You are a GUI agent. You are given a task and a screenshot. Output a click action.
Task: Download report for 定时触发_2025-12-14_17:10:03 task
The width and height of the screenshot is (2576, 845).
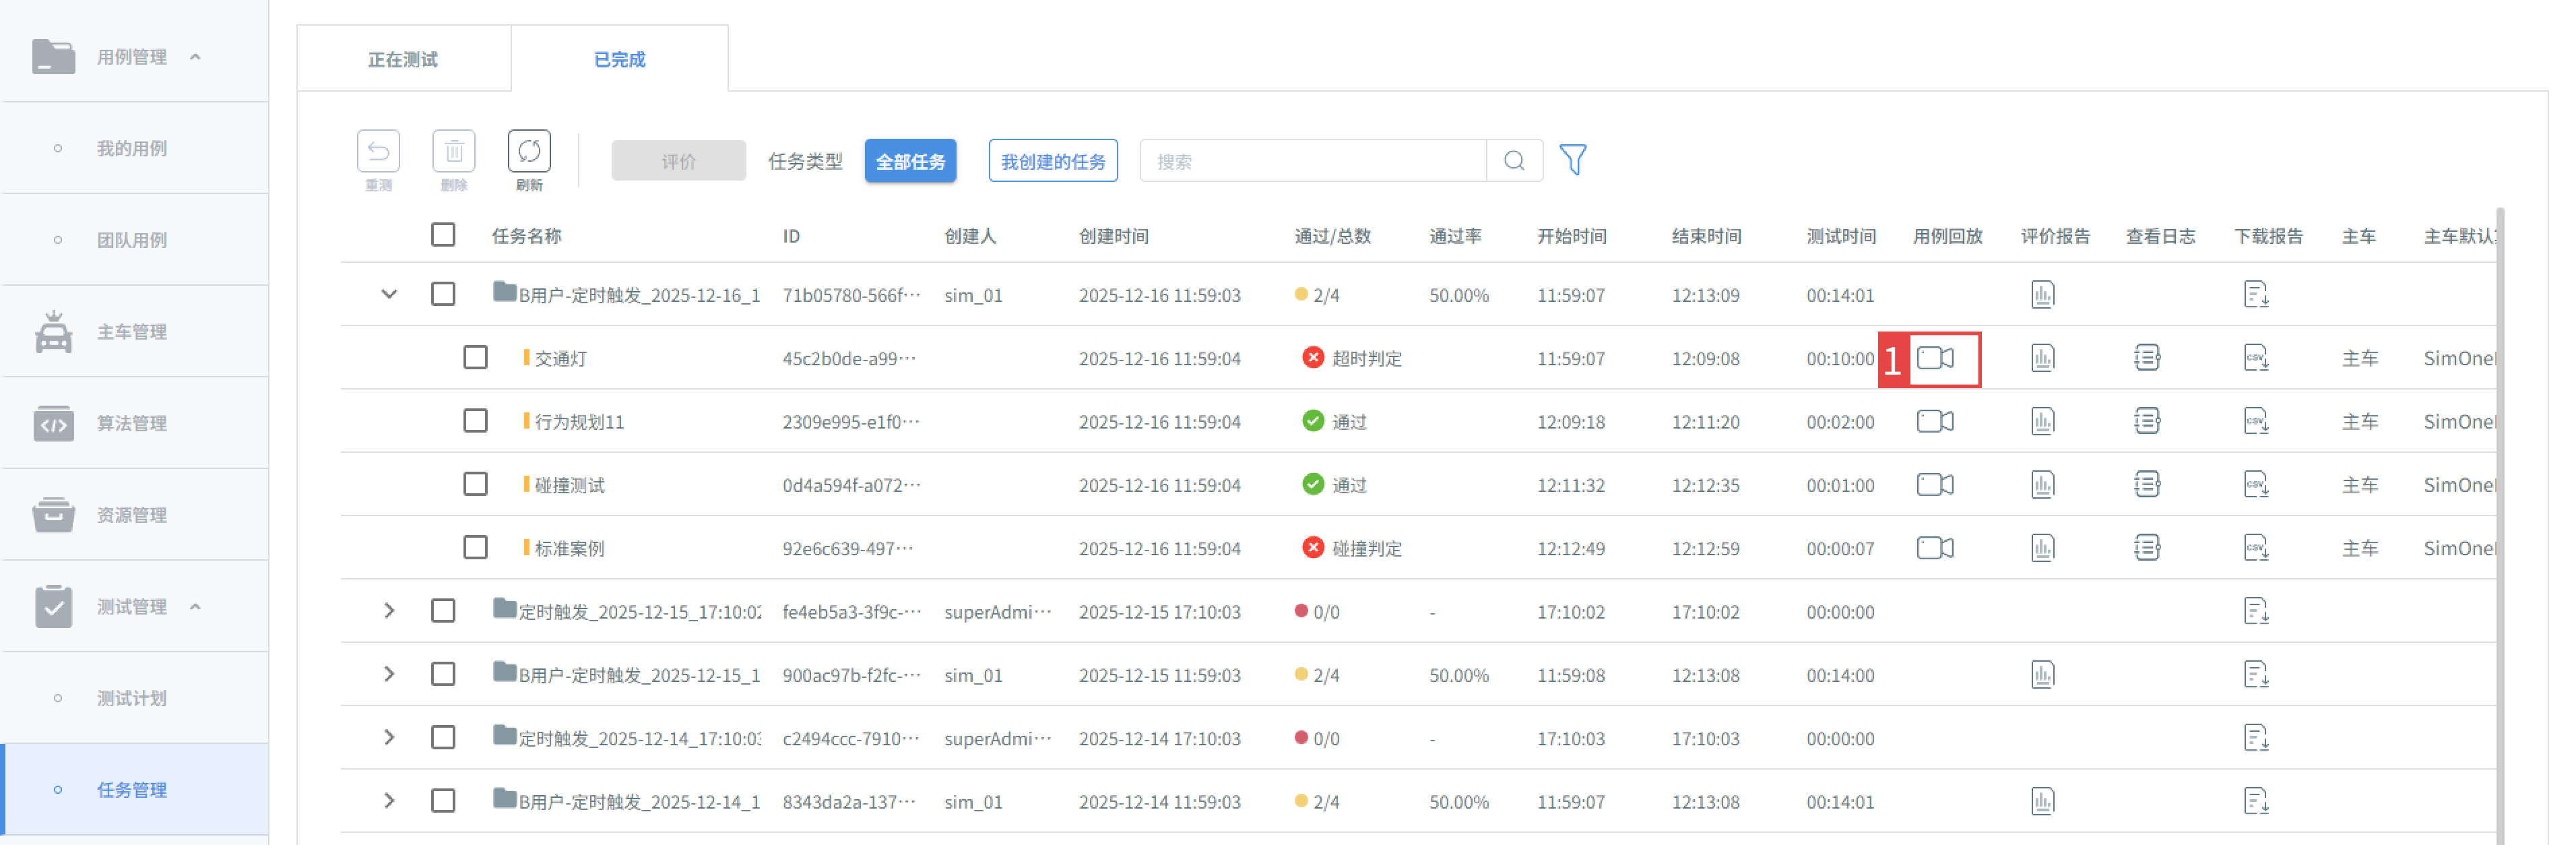point(2256,738)
